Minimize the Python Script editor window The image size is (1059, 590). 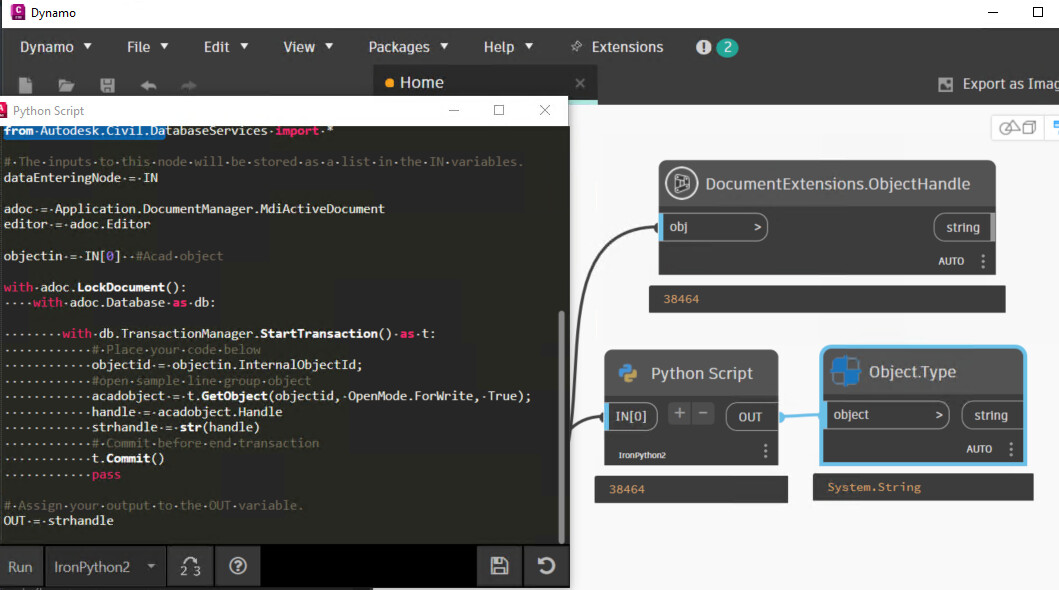point(454,110)
